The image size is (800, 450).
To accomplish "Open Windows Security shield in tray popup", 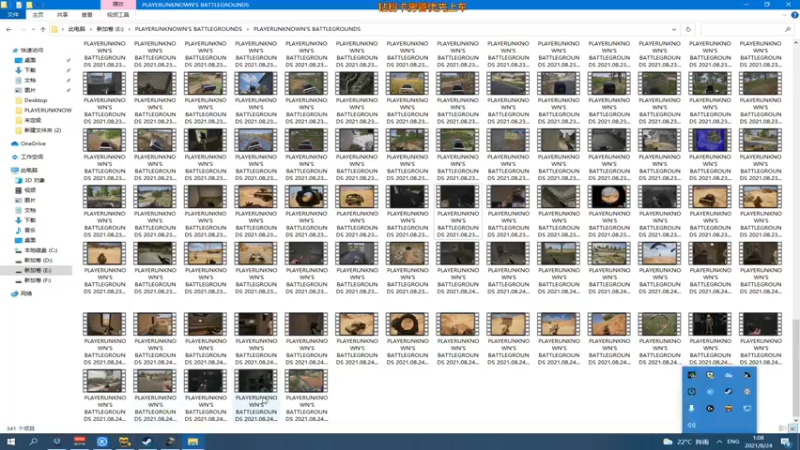I will [710, 376].
